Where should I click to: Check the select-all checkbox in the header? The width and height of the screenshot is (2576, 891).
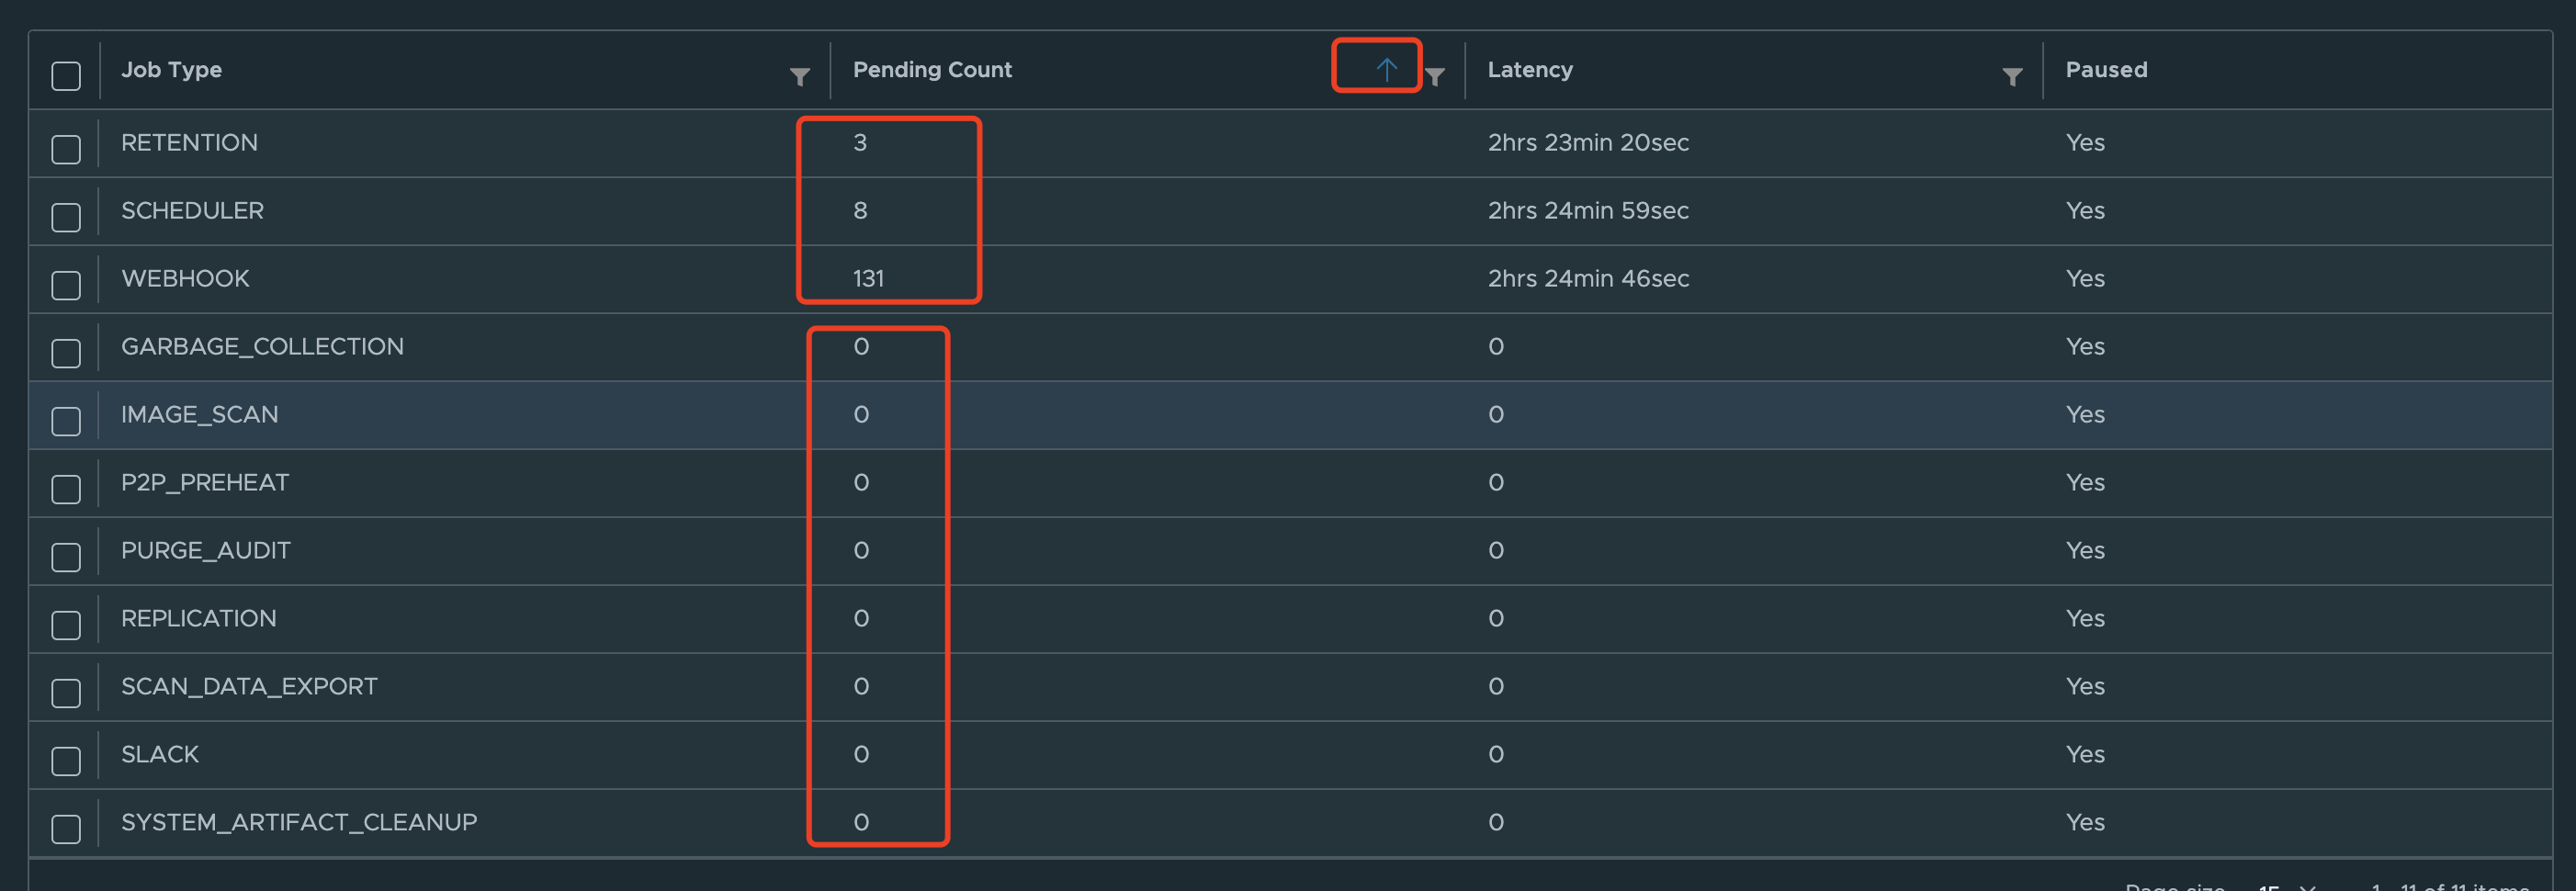[x=65, y=74]
